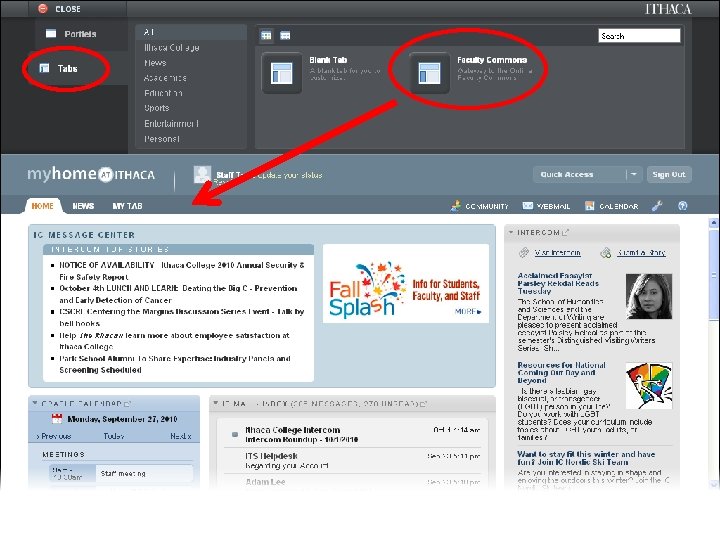Choose the Personal category
720x540 pixels.
162,139
